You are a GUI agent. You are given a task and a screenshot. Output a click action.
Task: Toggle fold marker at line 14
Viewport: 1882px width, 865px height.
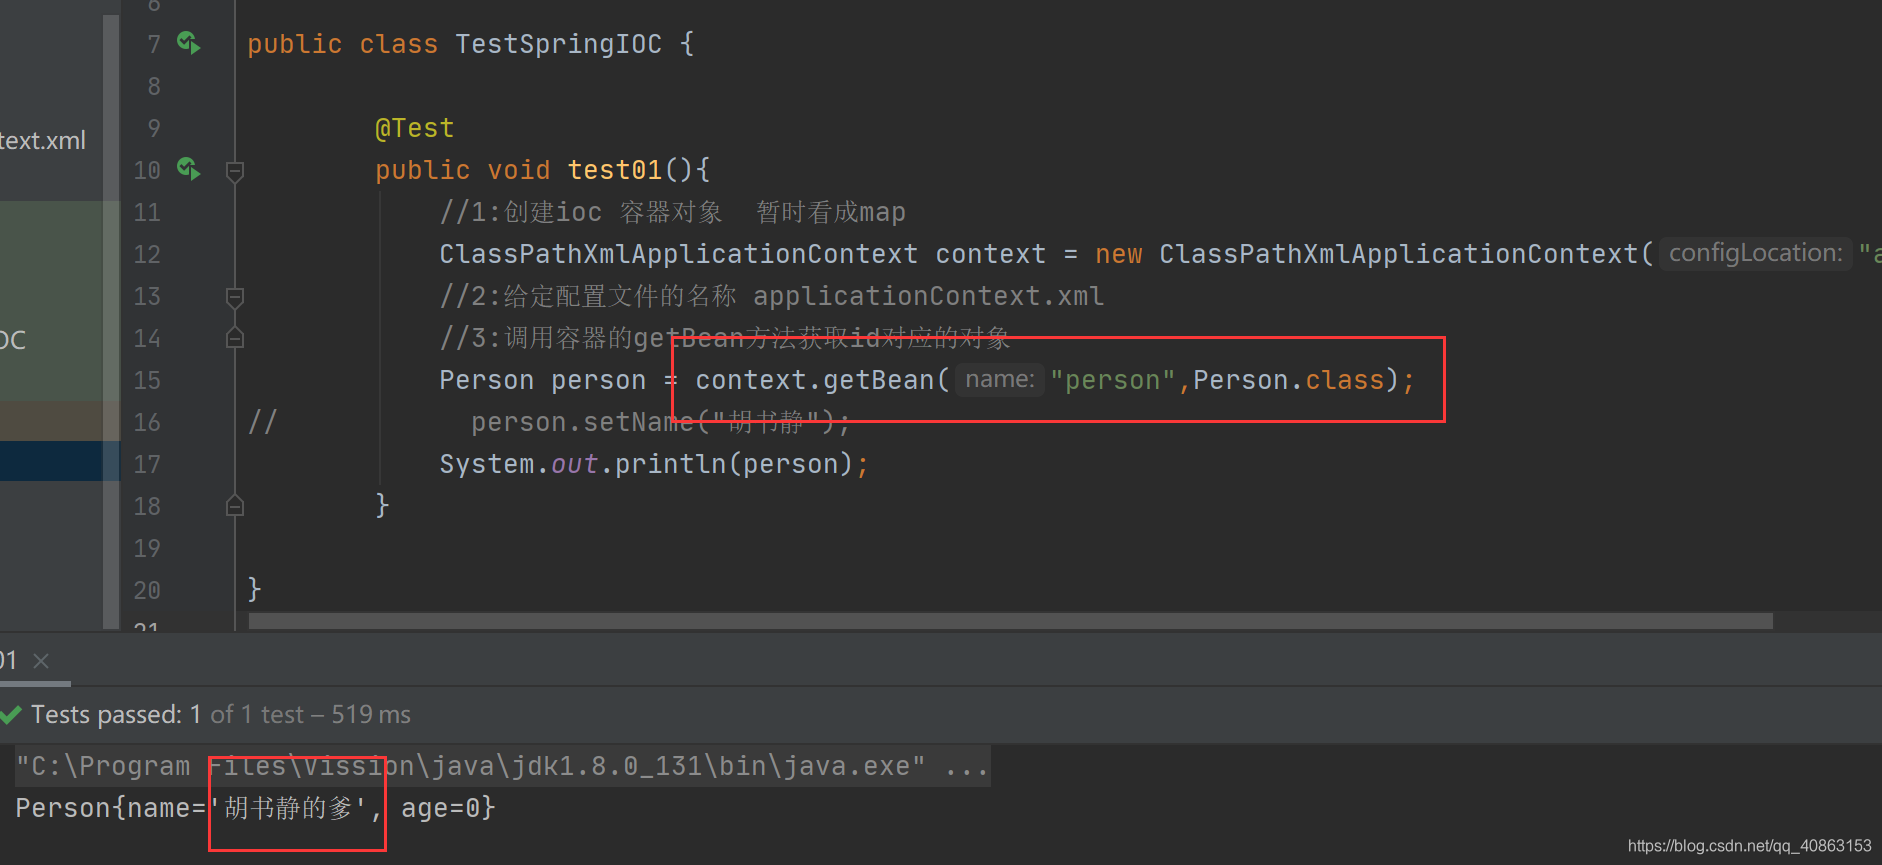pyautogui.click(x=235, y=338)
